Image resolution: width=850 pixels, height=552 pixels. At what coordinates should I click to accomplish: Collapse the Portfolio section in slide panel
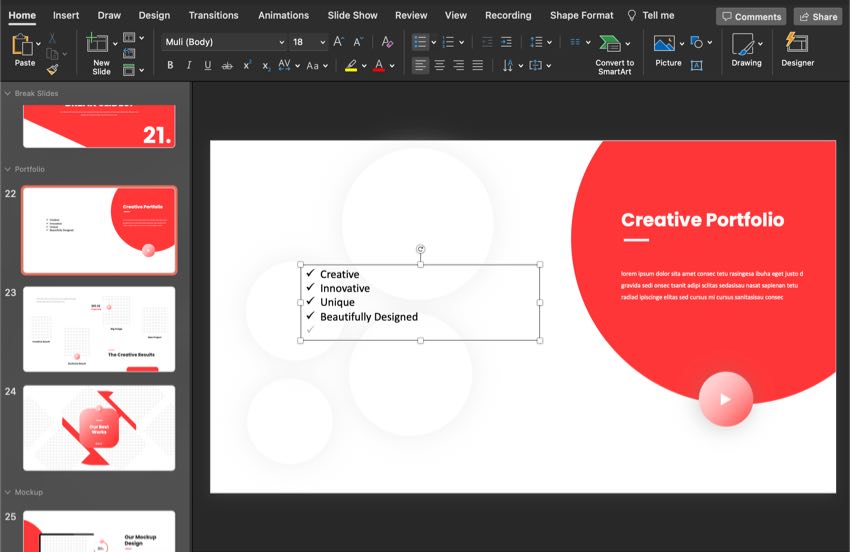(9, 169)
